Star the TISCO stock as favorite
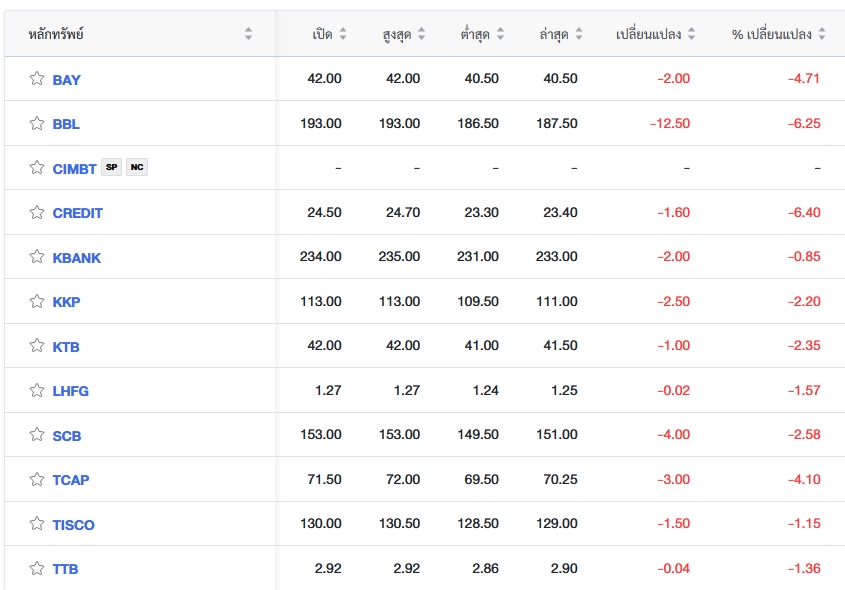845x590 pixels. tap(37, 523)
